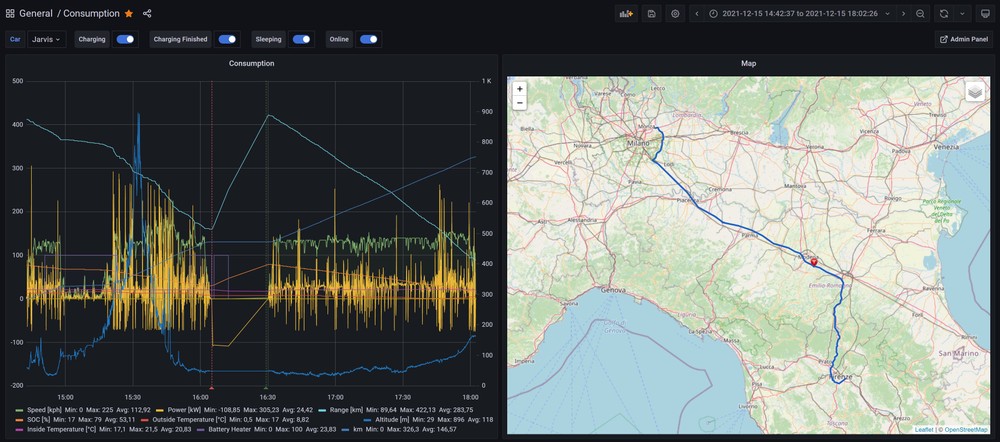The height and width of the screenshot is (442, 1000).
Task: Disable the Charging Finished switch
Action: tap(227, 40)
